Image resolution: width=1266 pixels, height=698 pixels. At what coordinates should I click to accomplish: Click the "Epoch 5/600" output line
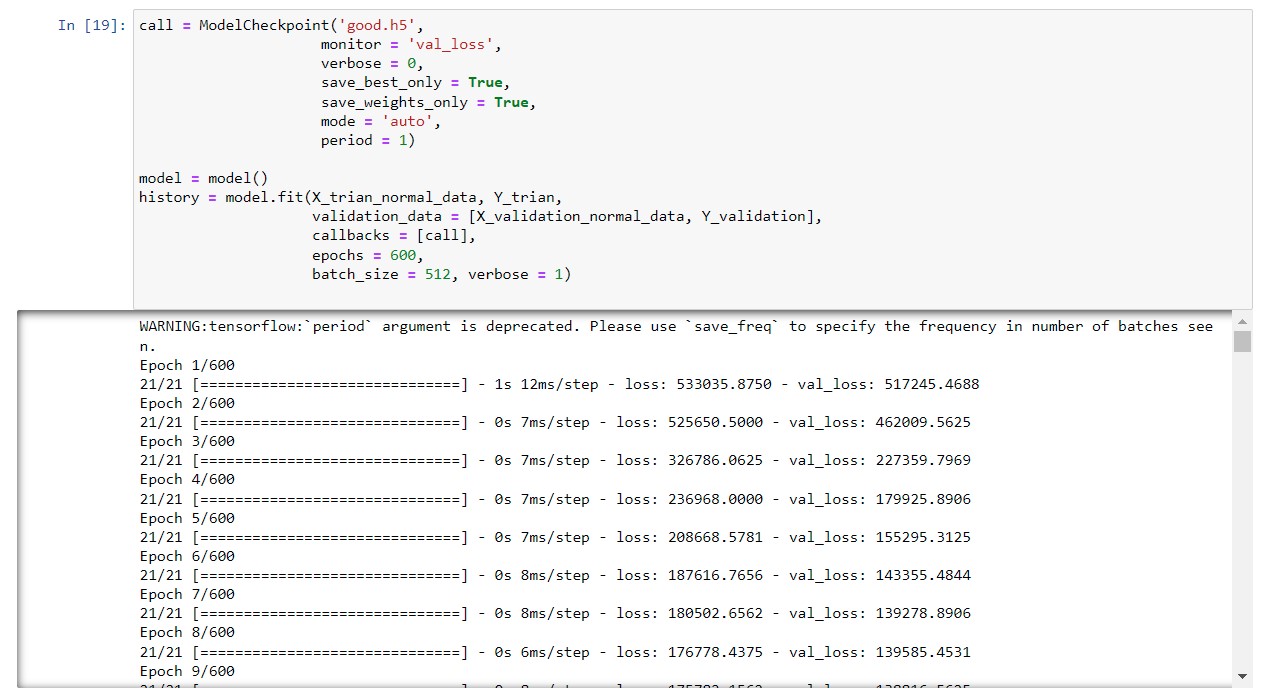[x=187, y=518]
